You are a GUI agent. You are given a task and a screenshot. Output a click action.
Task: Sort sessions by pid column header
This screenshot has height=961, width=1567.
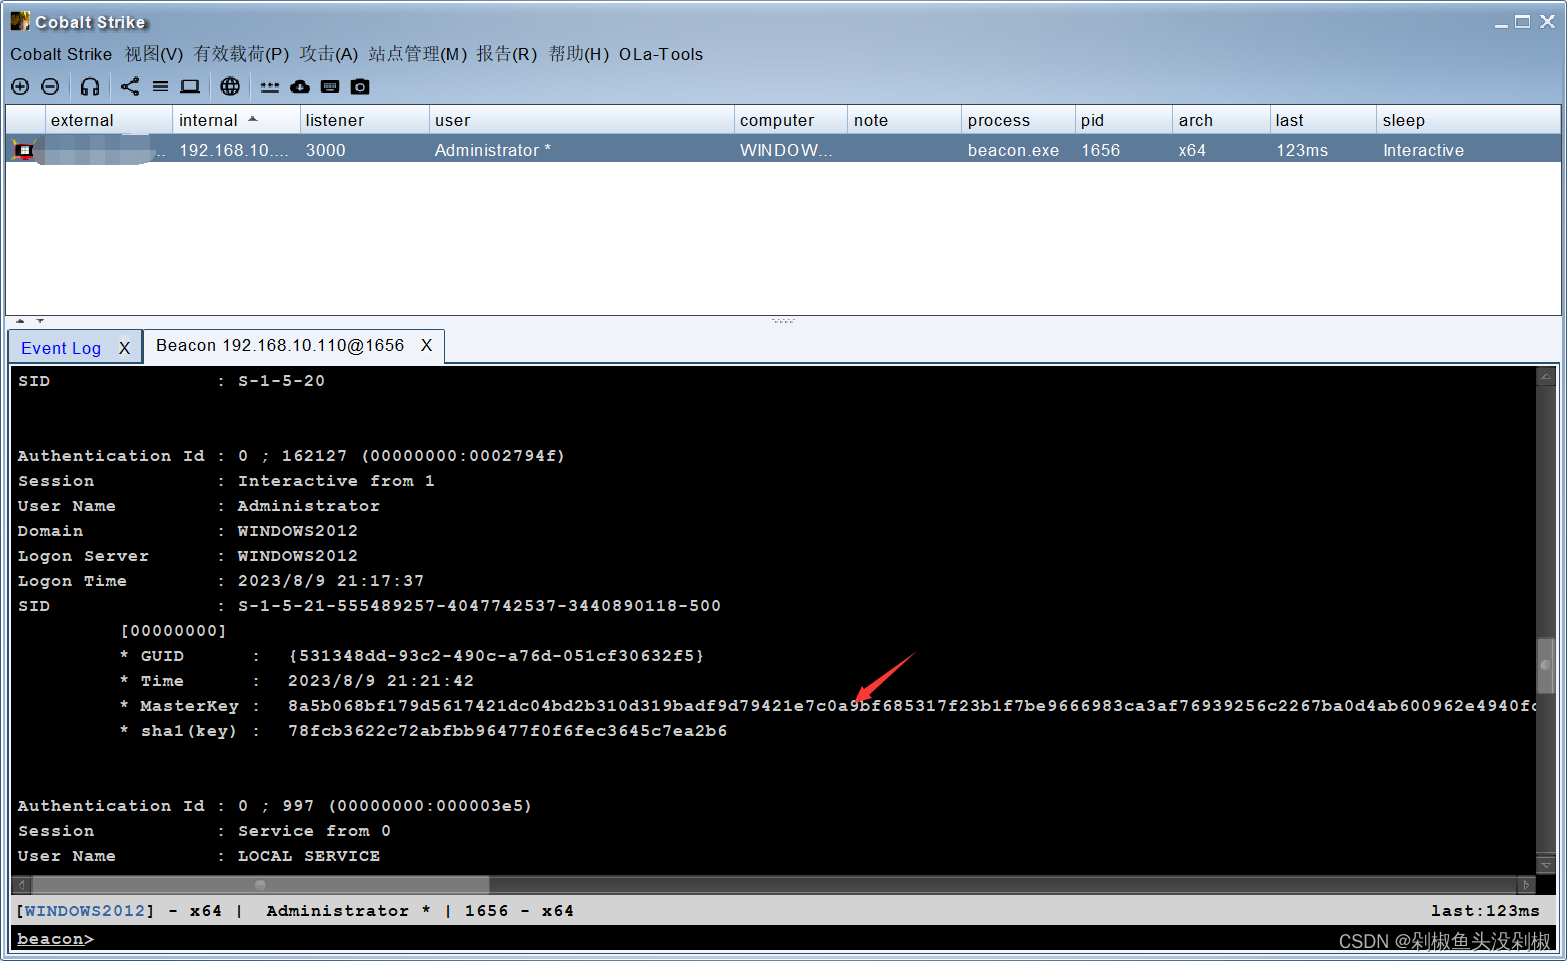(x=1124, y=120)
